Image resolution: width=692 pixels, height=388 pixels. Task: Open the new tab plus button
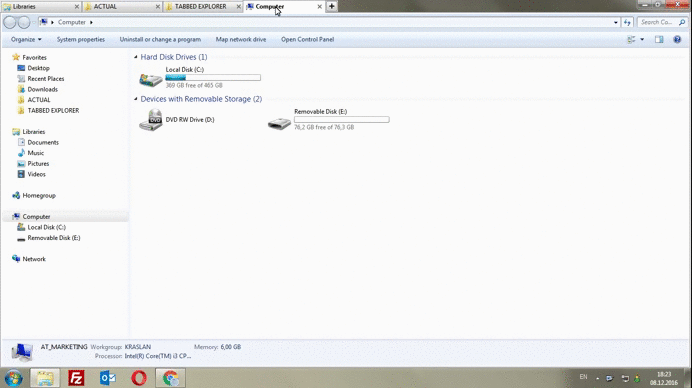(331, 7)
